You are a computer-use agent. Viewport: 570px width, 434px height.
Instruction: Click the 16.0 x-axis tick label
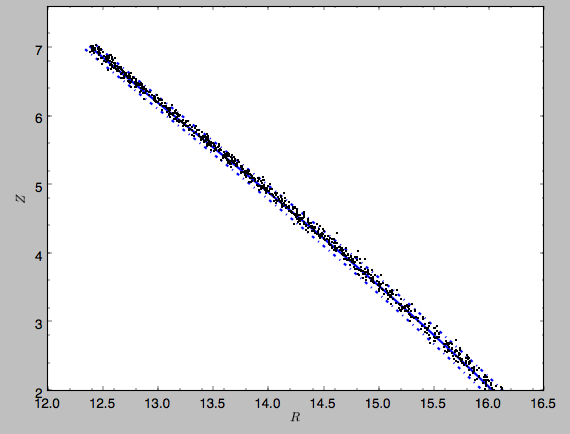pyautogui.click(x=489, y=403)
